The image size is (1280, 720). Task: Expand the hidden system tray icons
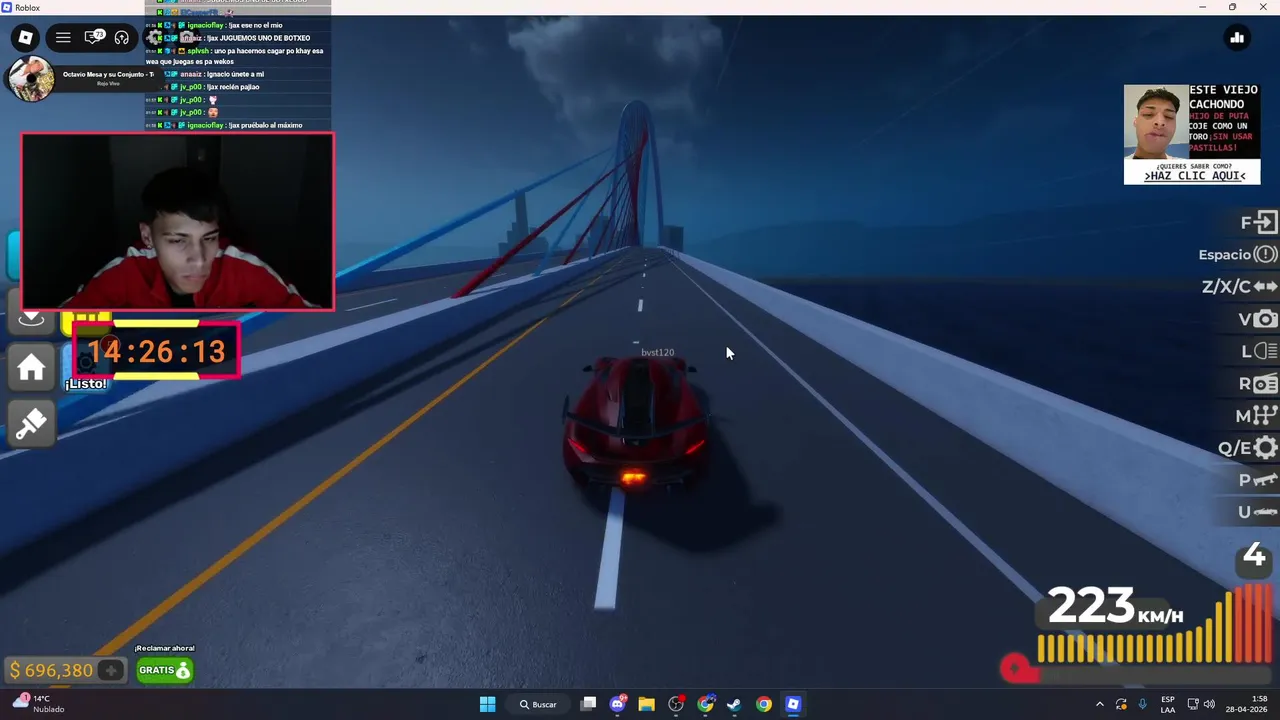tap(1100, 704)
